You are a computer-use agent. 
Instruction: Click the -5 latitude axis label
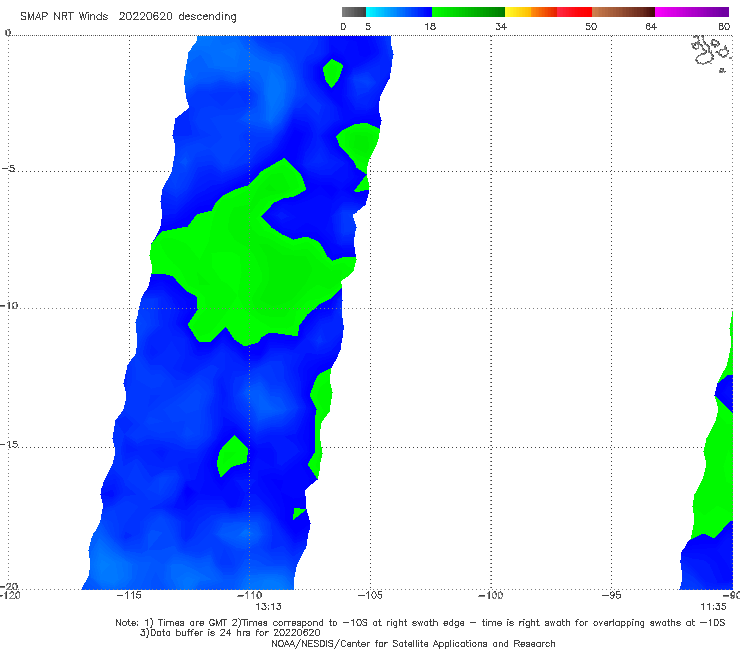click(x=9, y=169)
